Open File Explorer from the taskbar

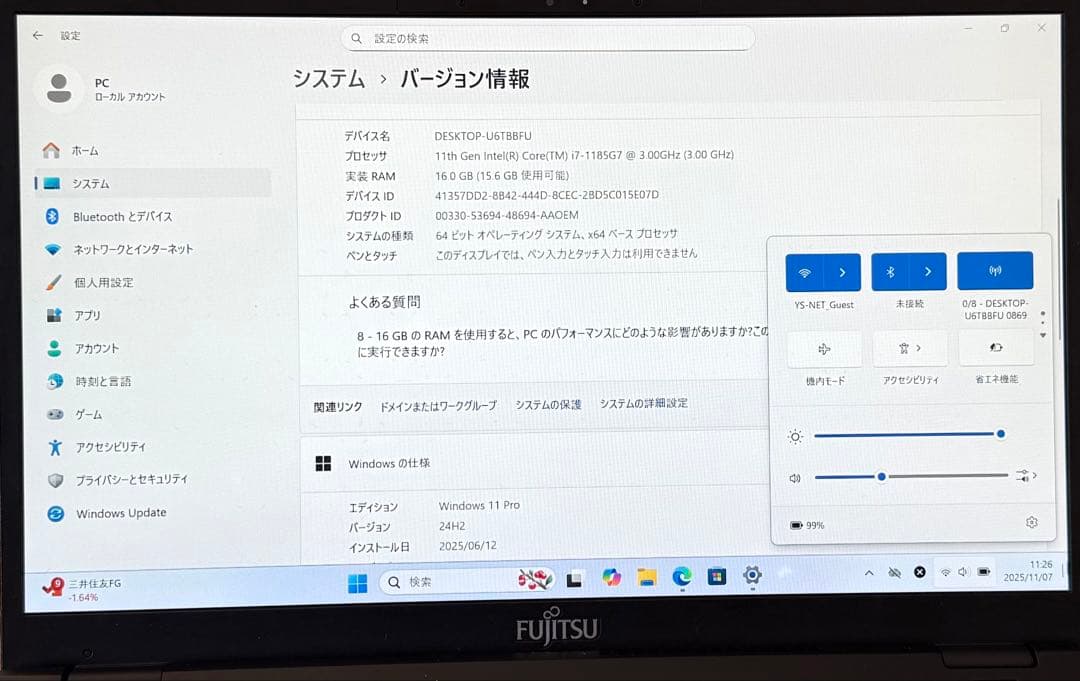pyautogui.click(x=646, y=577)
